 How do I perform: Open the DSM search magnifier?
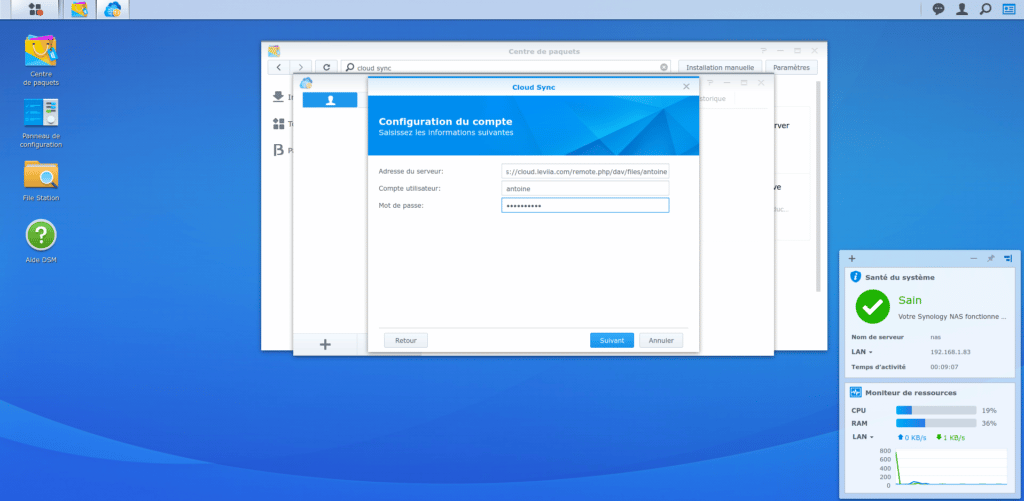[985, 9]
